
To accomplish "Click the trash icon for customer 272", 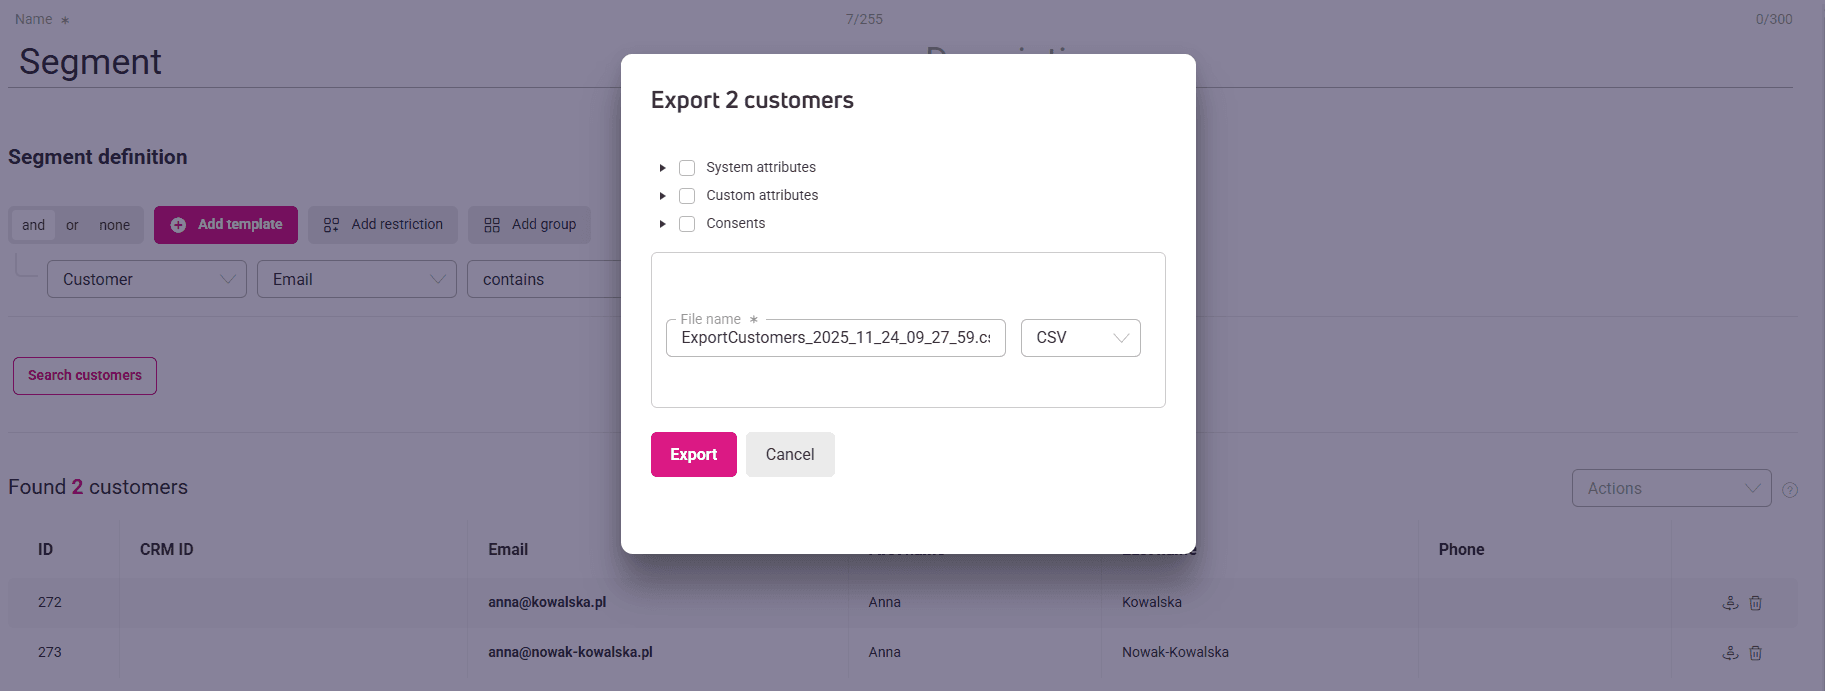I will point(1755,603).
